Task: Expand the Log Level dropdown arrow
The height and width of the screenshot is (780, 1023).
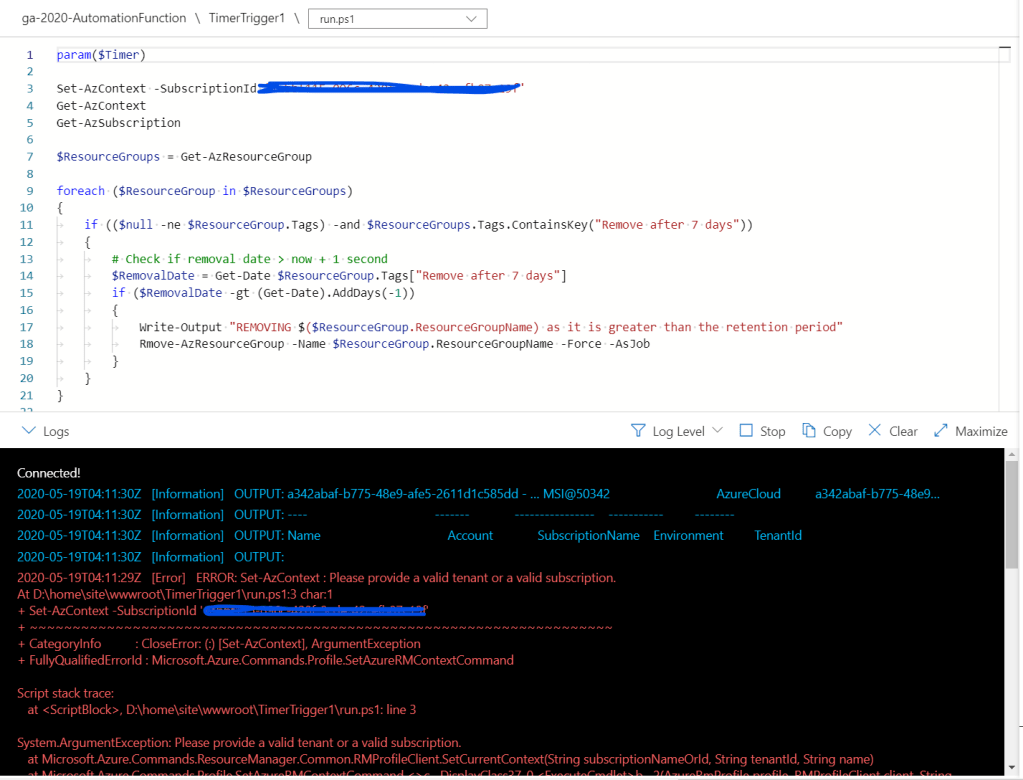Action: [717, 431]
